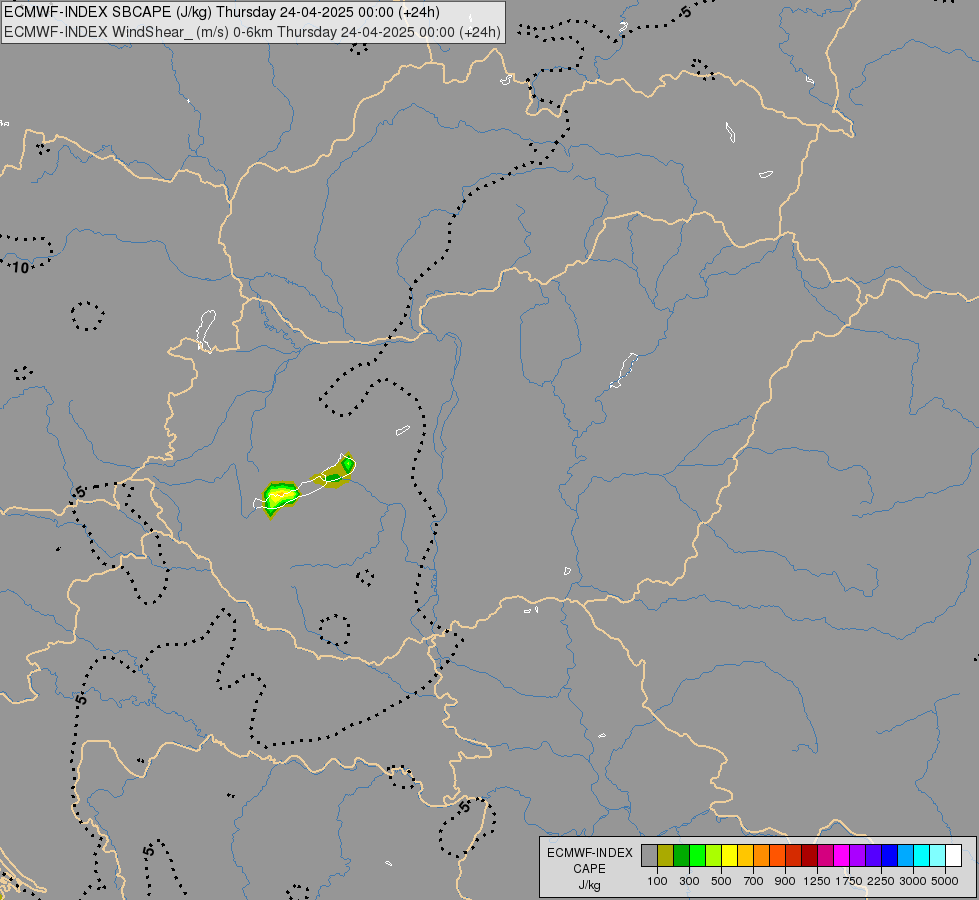
Task: Click the 1750 legend value
Action: (849, 881)
